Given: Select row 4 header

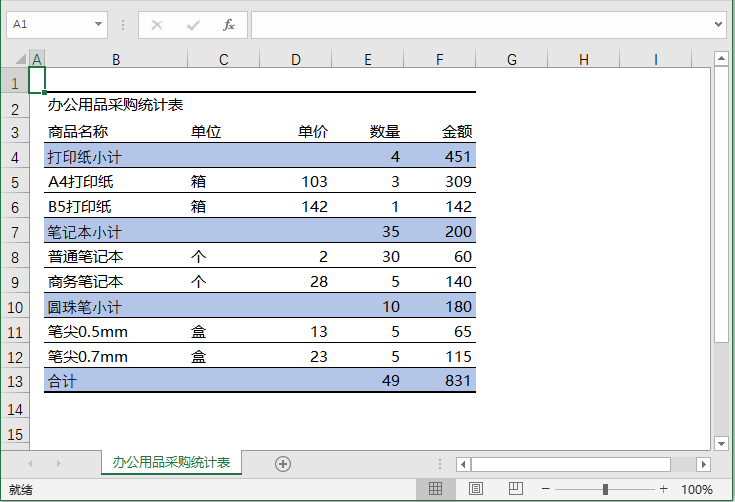Looking at the screenshot, I should 15,157.
